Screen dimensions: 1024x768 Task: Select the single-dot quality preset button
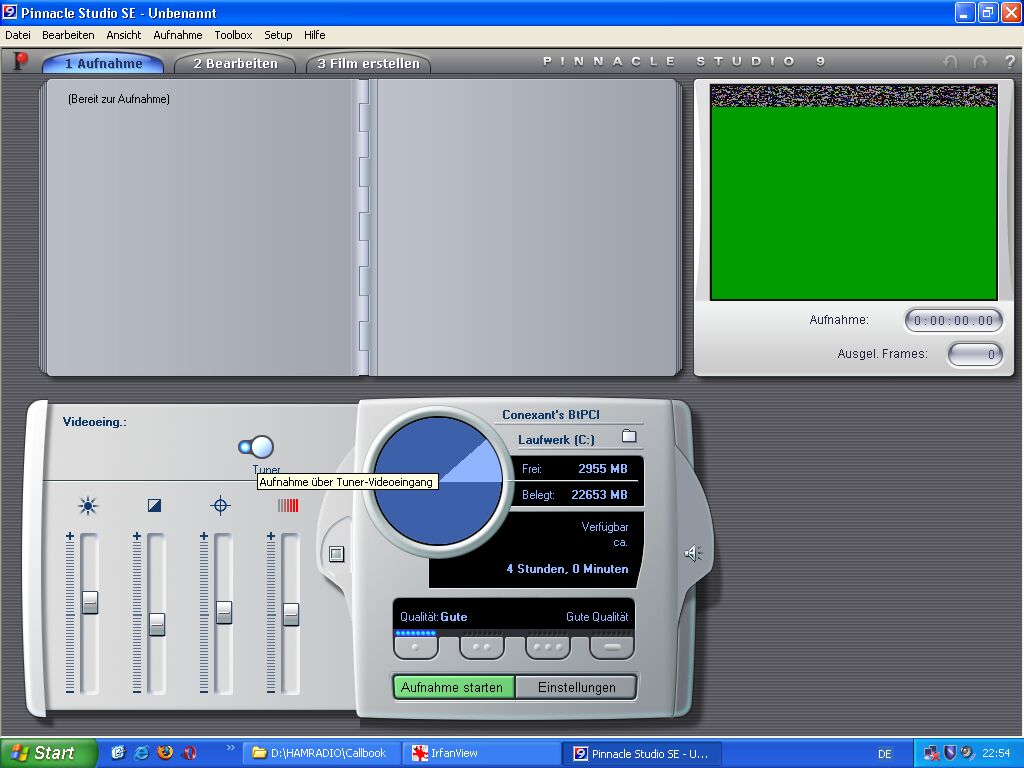416,647
